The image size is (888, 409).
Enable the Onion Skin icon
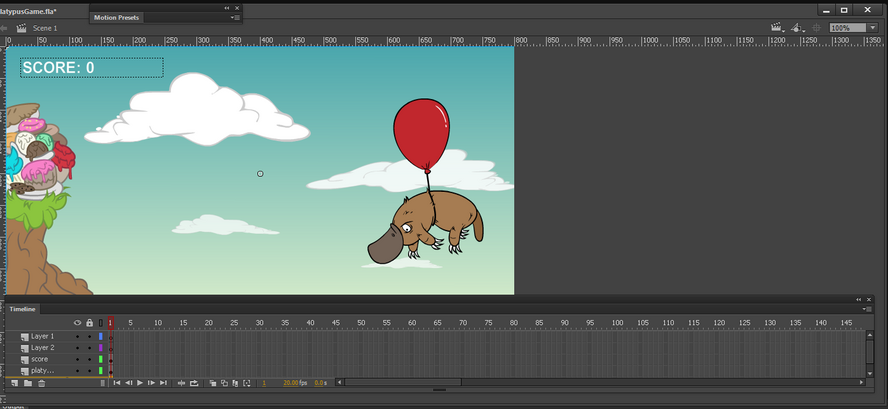[x=211, y=383]
